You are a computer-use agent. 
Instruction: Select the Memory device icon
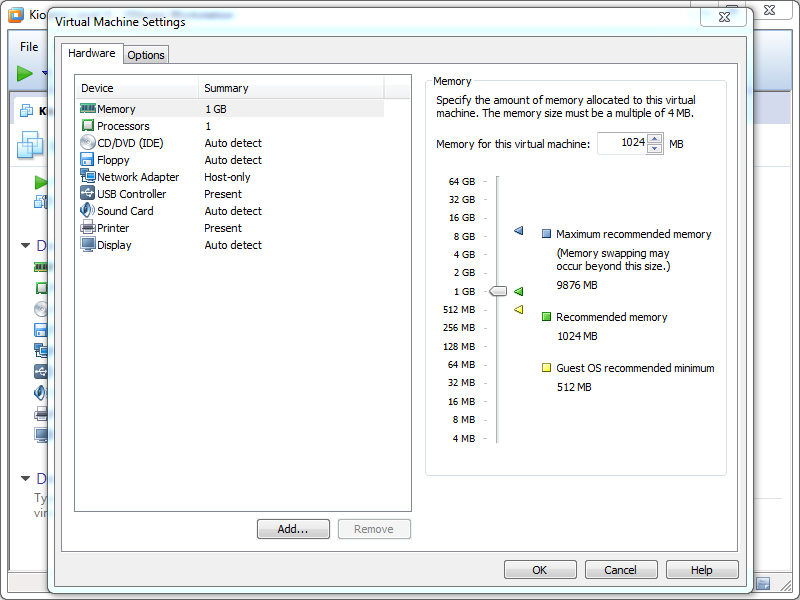pyautogui.click(x=88, y=109)
